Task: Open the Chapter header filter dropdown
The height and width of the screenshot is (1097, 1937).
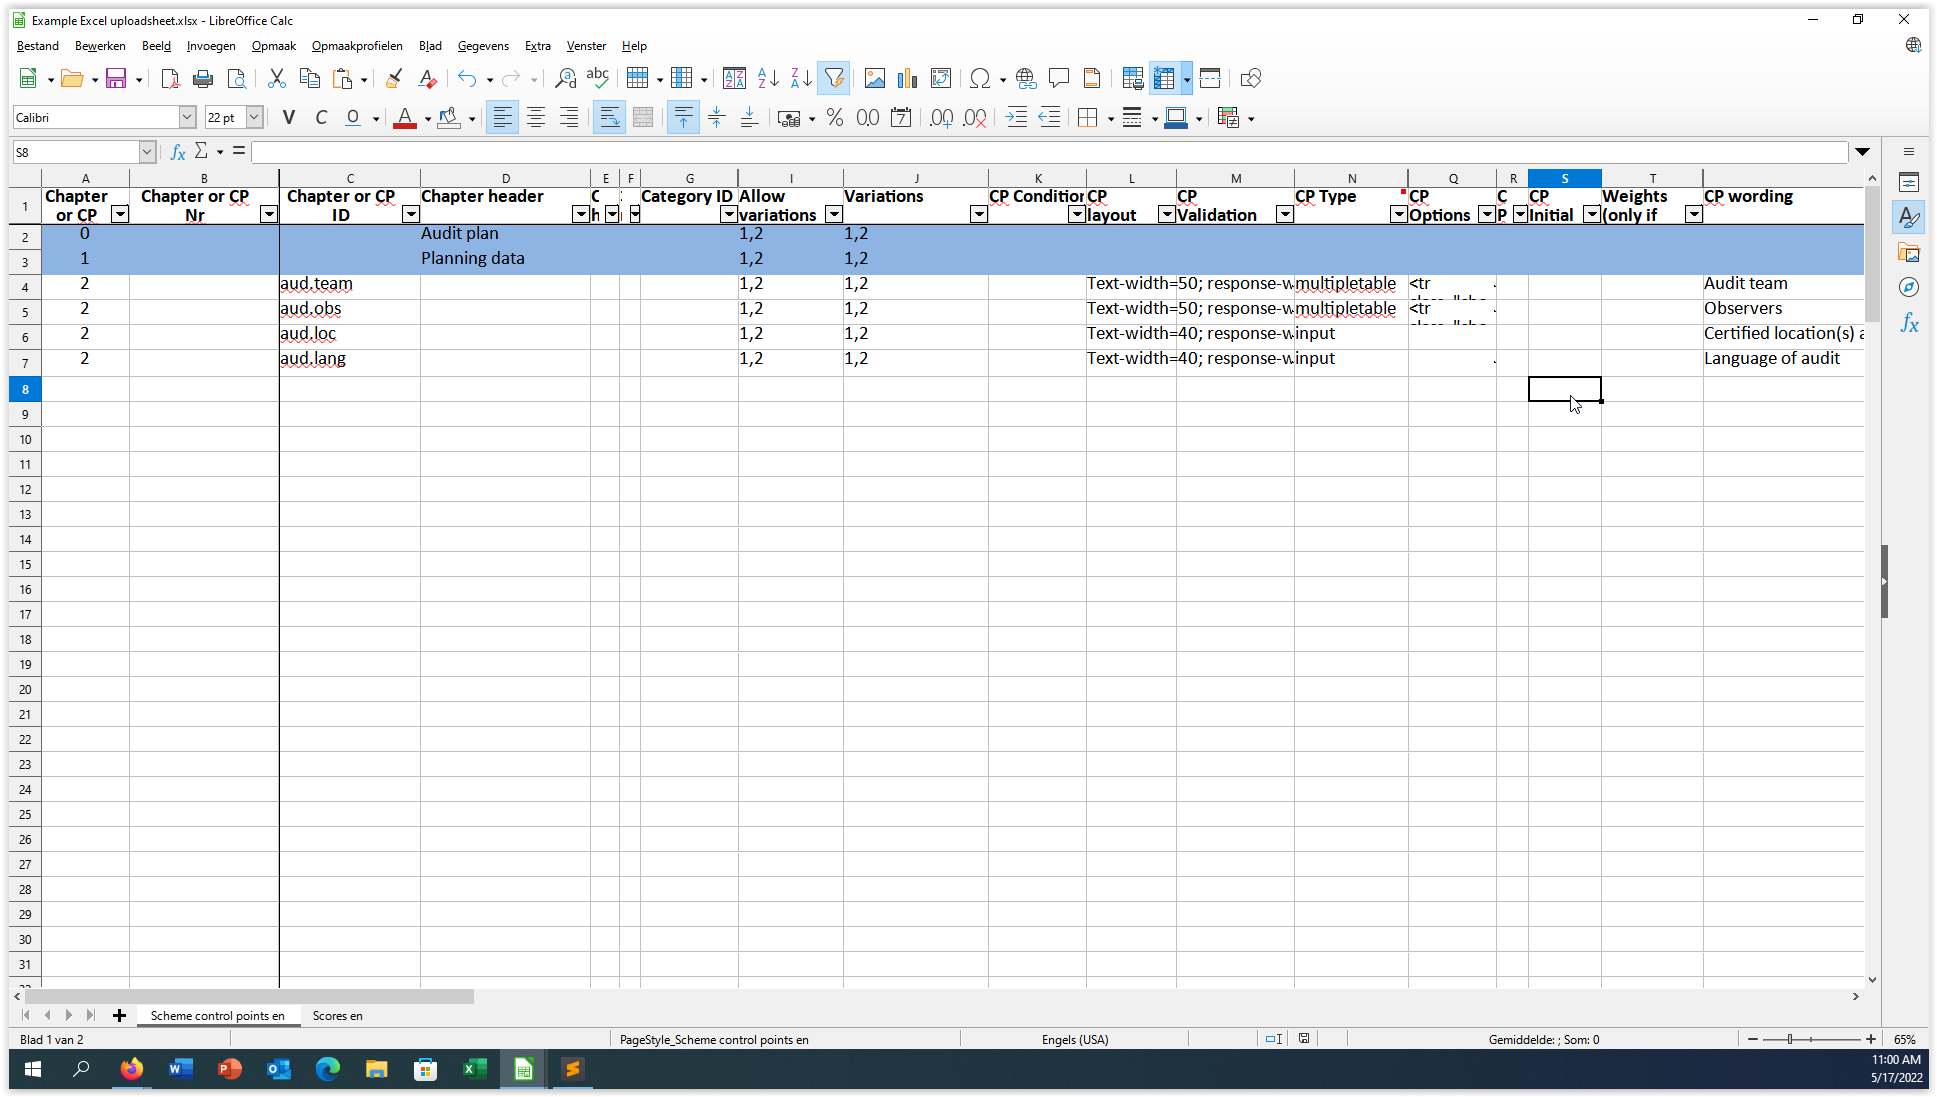Action: coord(580,215)
